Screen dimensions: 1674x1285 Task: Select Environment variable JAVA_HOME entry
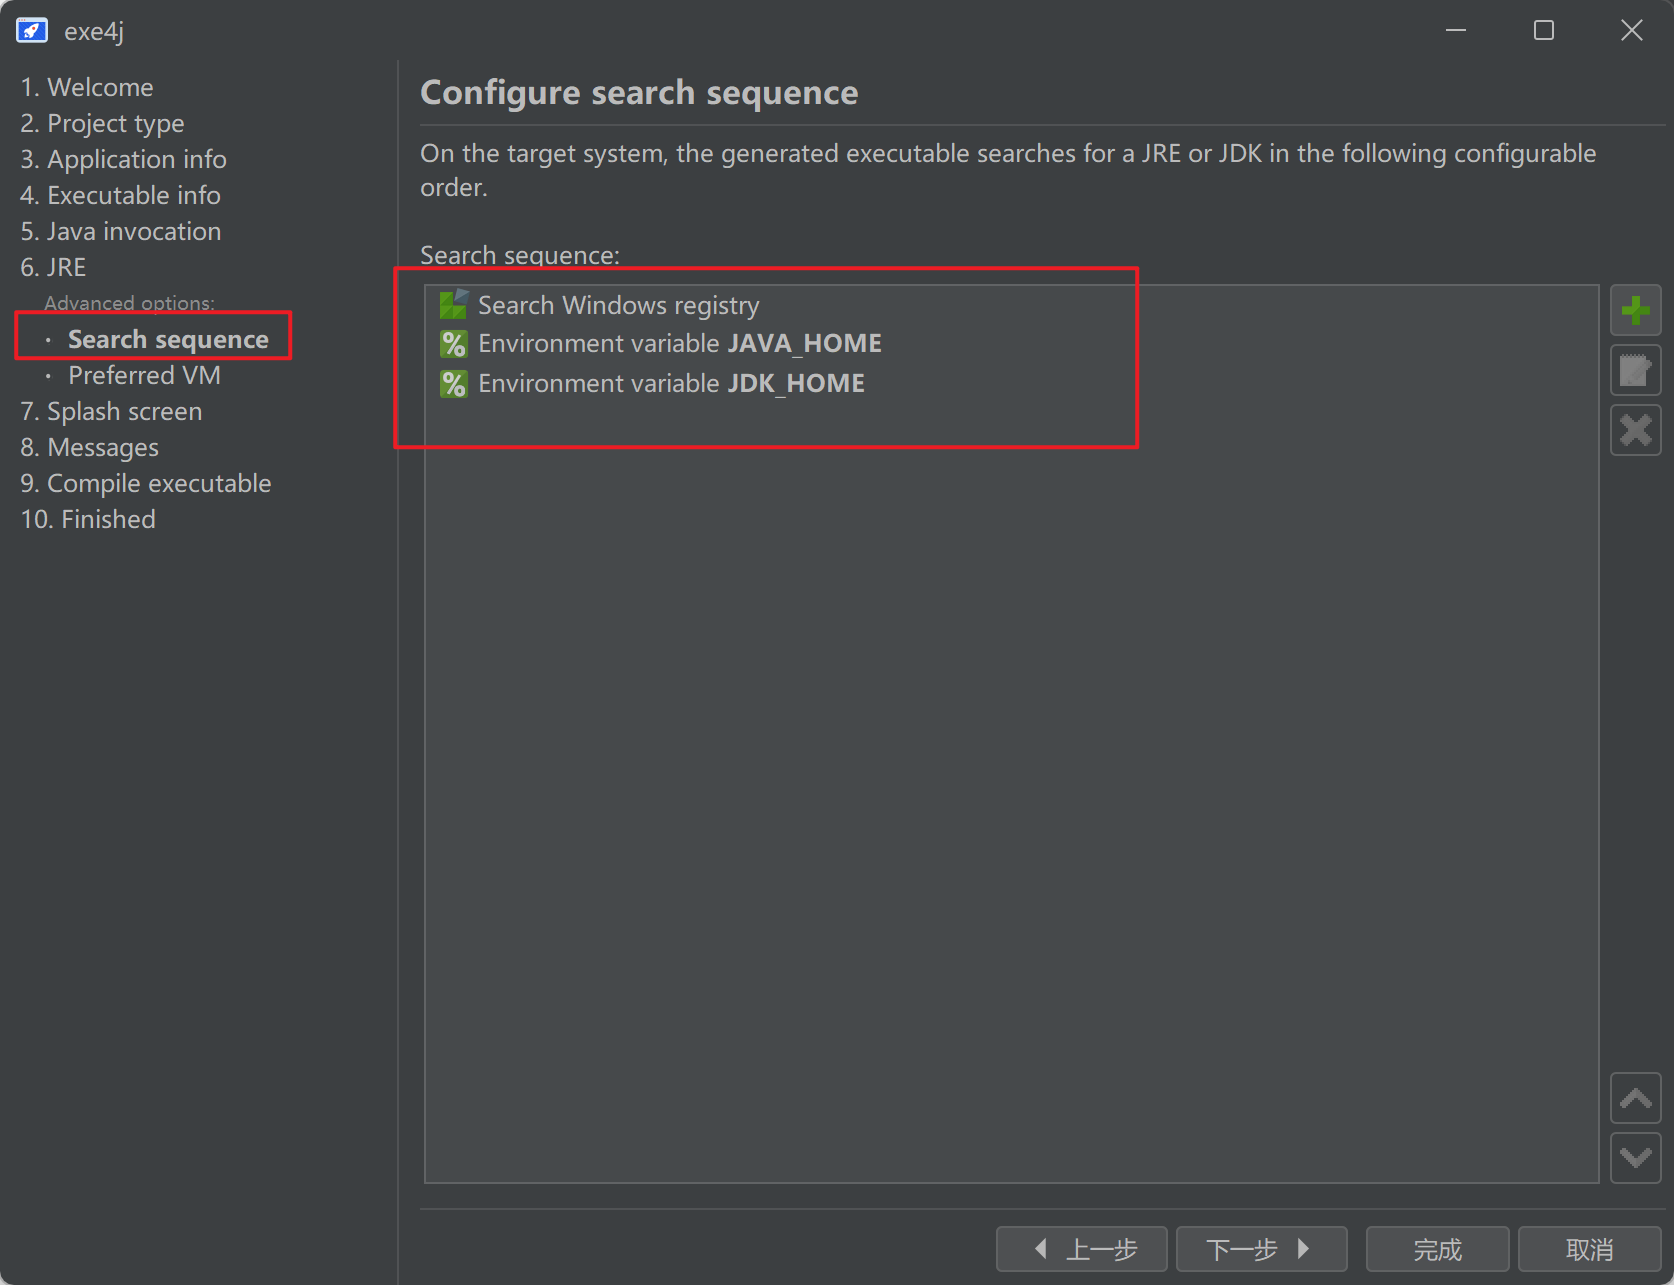coord(679,344)
